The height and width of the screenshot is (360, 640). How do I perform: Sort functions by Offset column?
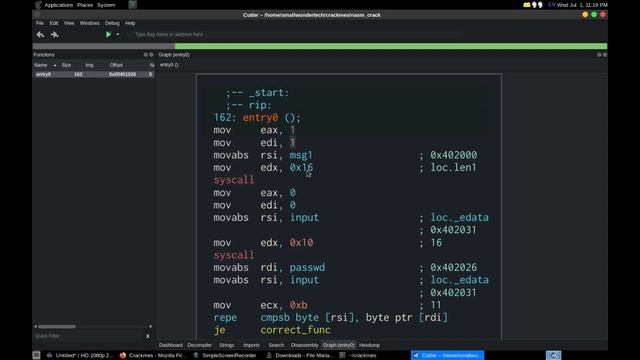116,65
